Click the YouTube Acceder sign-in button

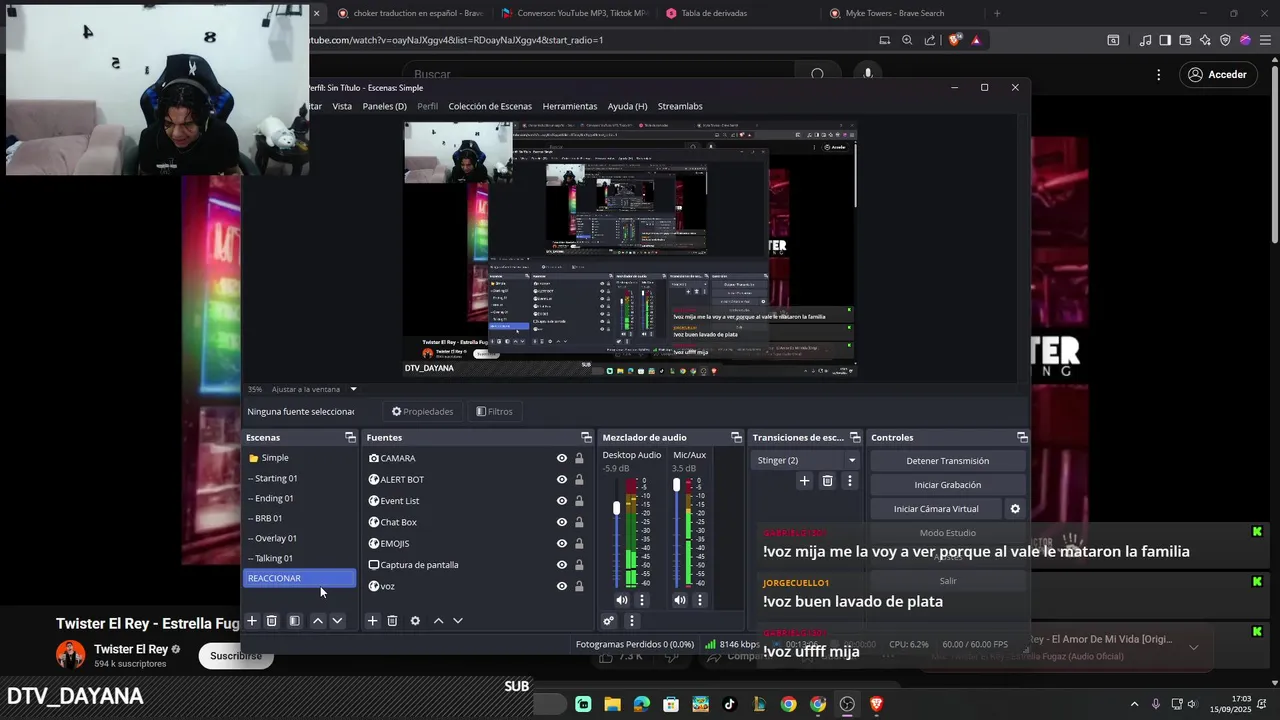coord(1217,74)
